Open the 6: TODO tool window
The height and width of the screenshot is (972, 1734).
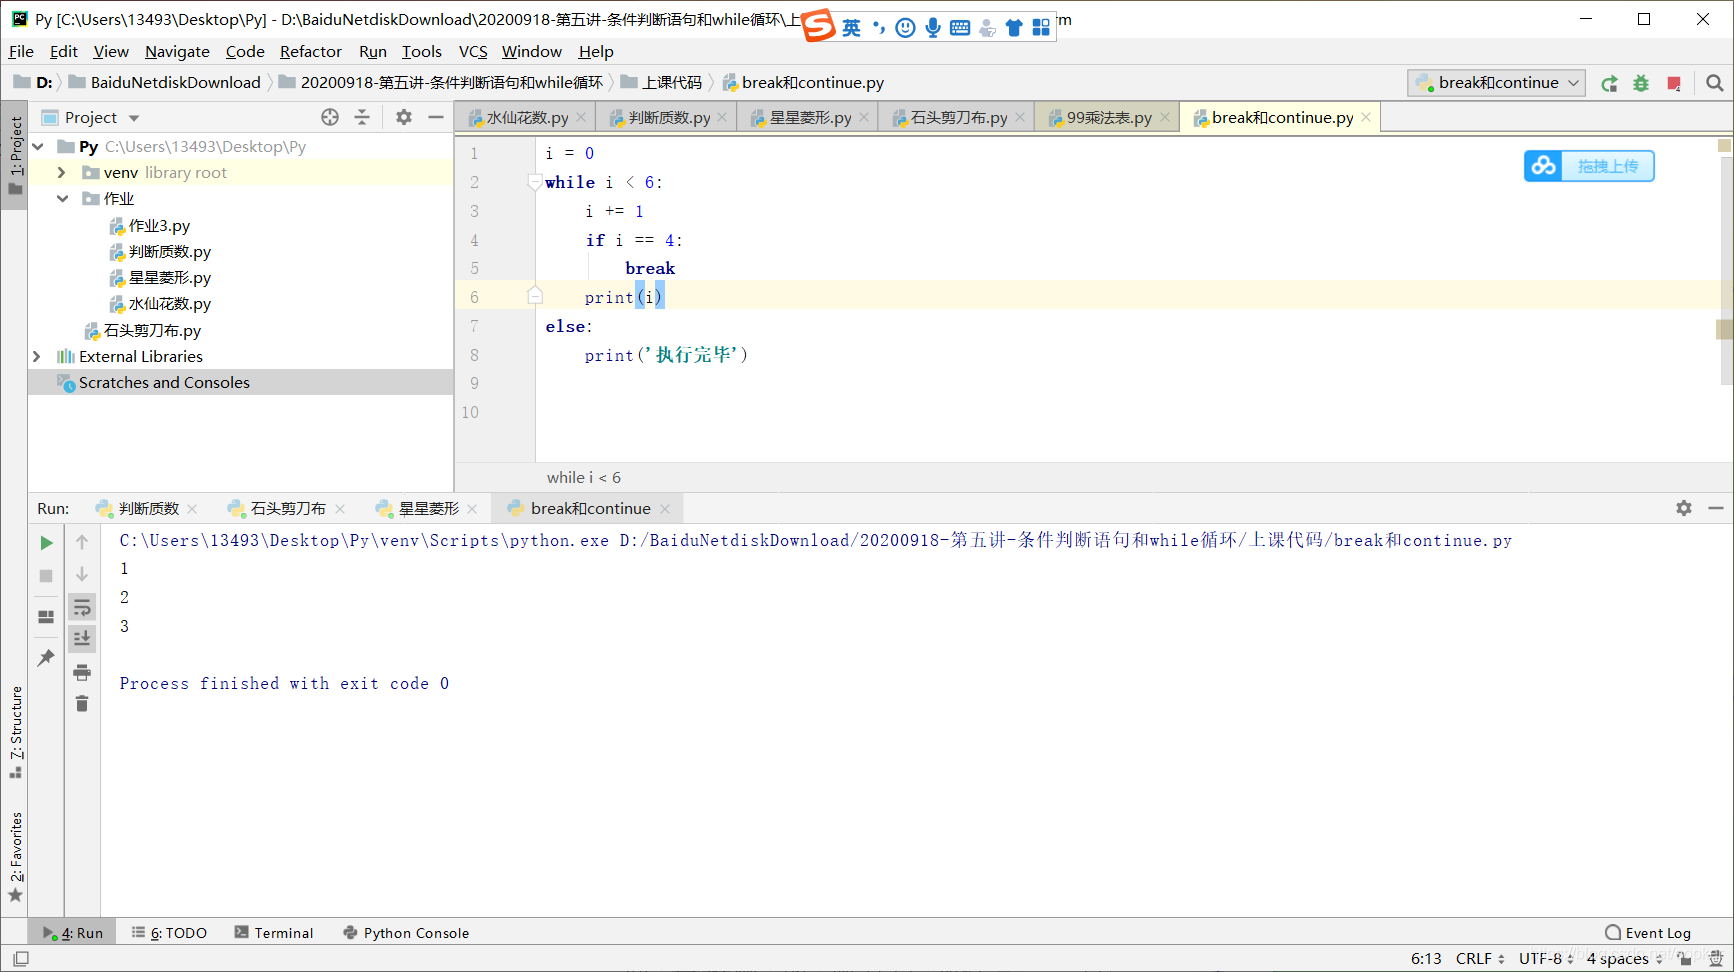pyautogui.click(x=169, y=933)
